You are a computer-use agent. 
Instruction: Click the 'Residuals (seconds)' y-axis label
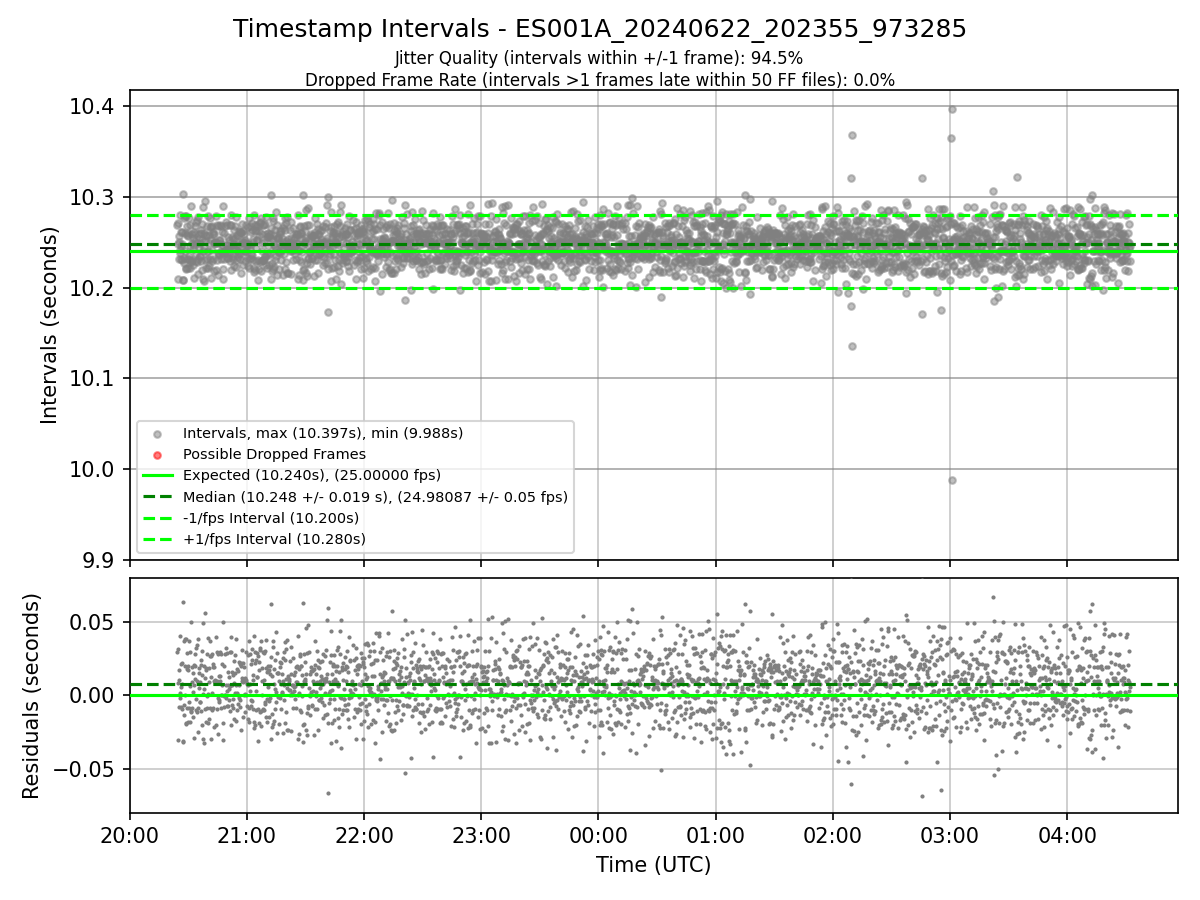pyautogui.click(x=31, y=696)
